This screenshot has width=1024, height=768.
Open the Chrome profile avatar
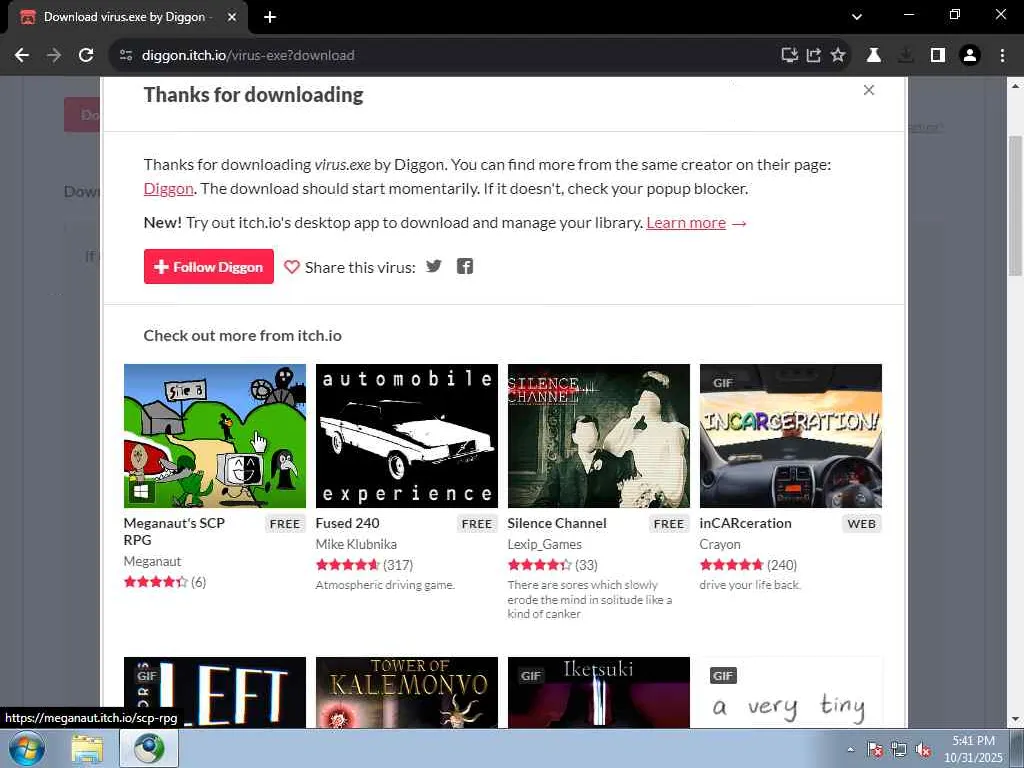click(970, 56)
